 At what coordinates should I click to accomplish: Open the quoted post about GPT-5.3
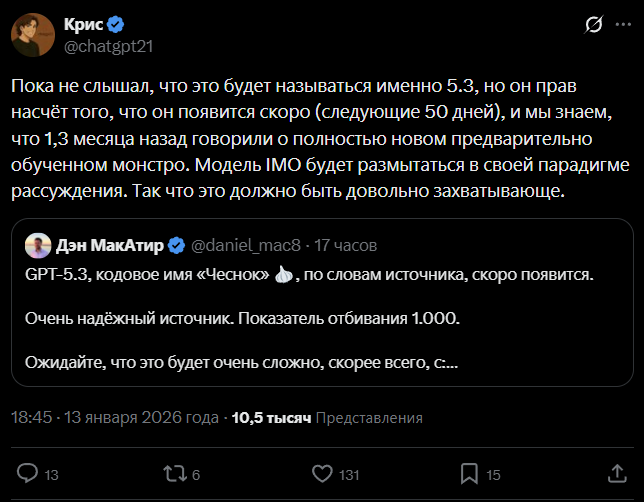[320, 320]
